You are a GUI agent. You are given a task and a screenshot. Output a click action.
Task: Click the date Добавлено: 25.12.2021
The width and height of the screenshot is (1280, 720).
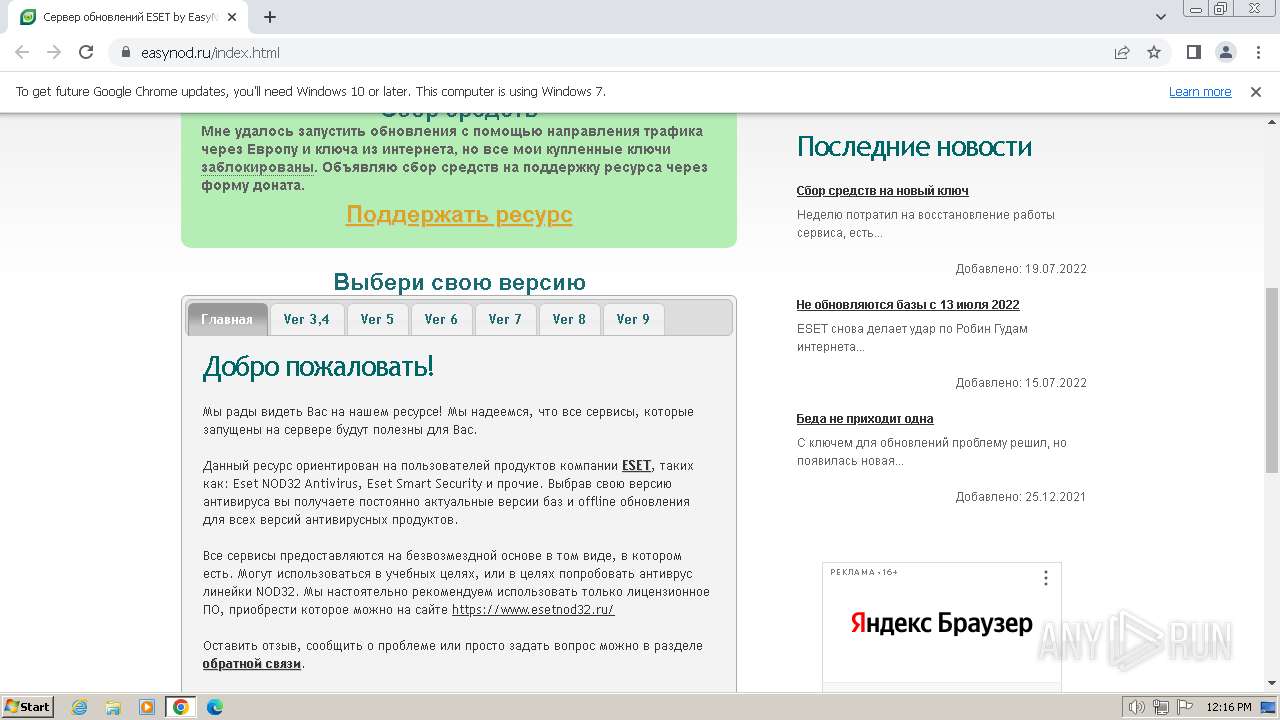pos(1021,497)
